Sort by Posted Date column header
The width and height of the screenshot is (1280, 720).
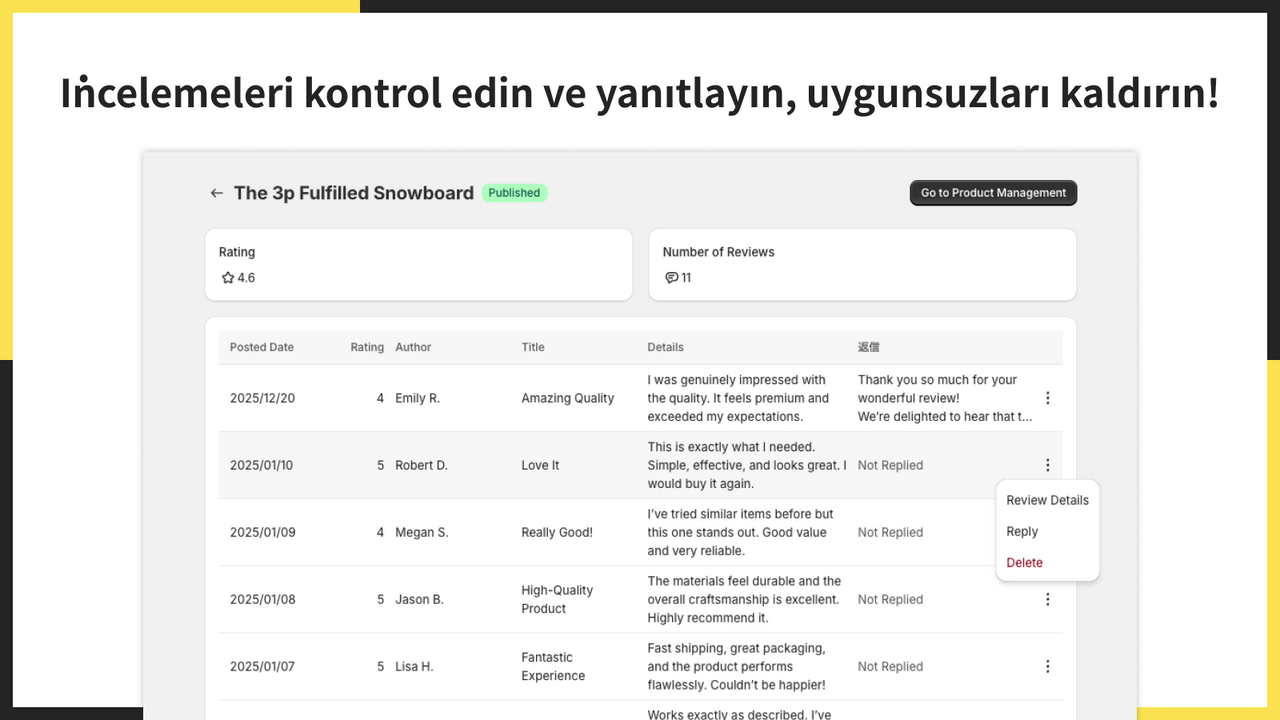point(262,347)
